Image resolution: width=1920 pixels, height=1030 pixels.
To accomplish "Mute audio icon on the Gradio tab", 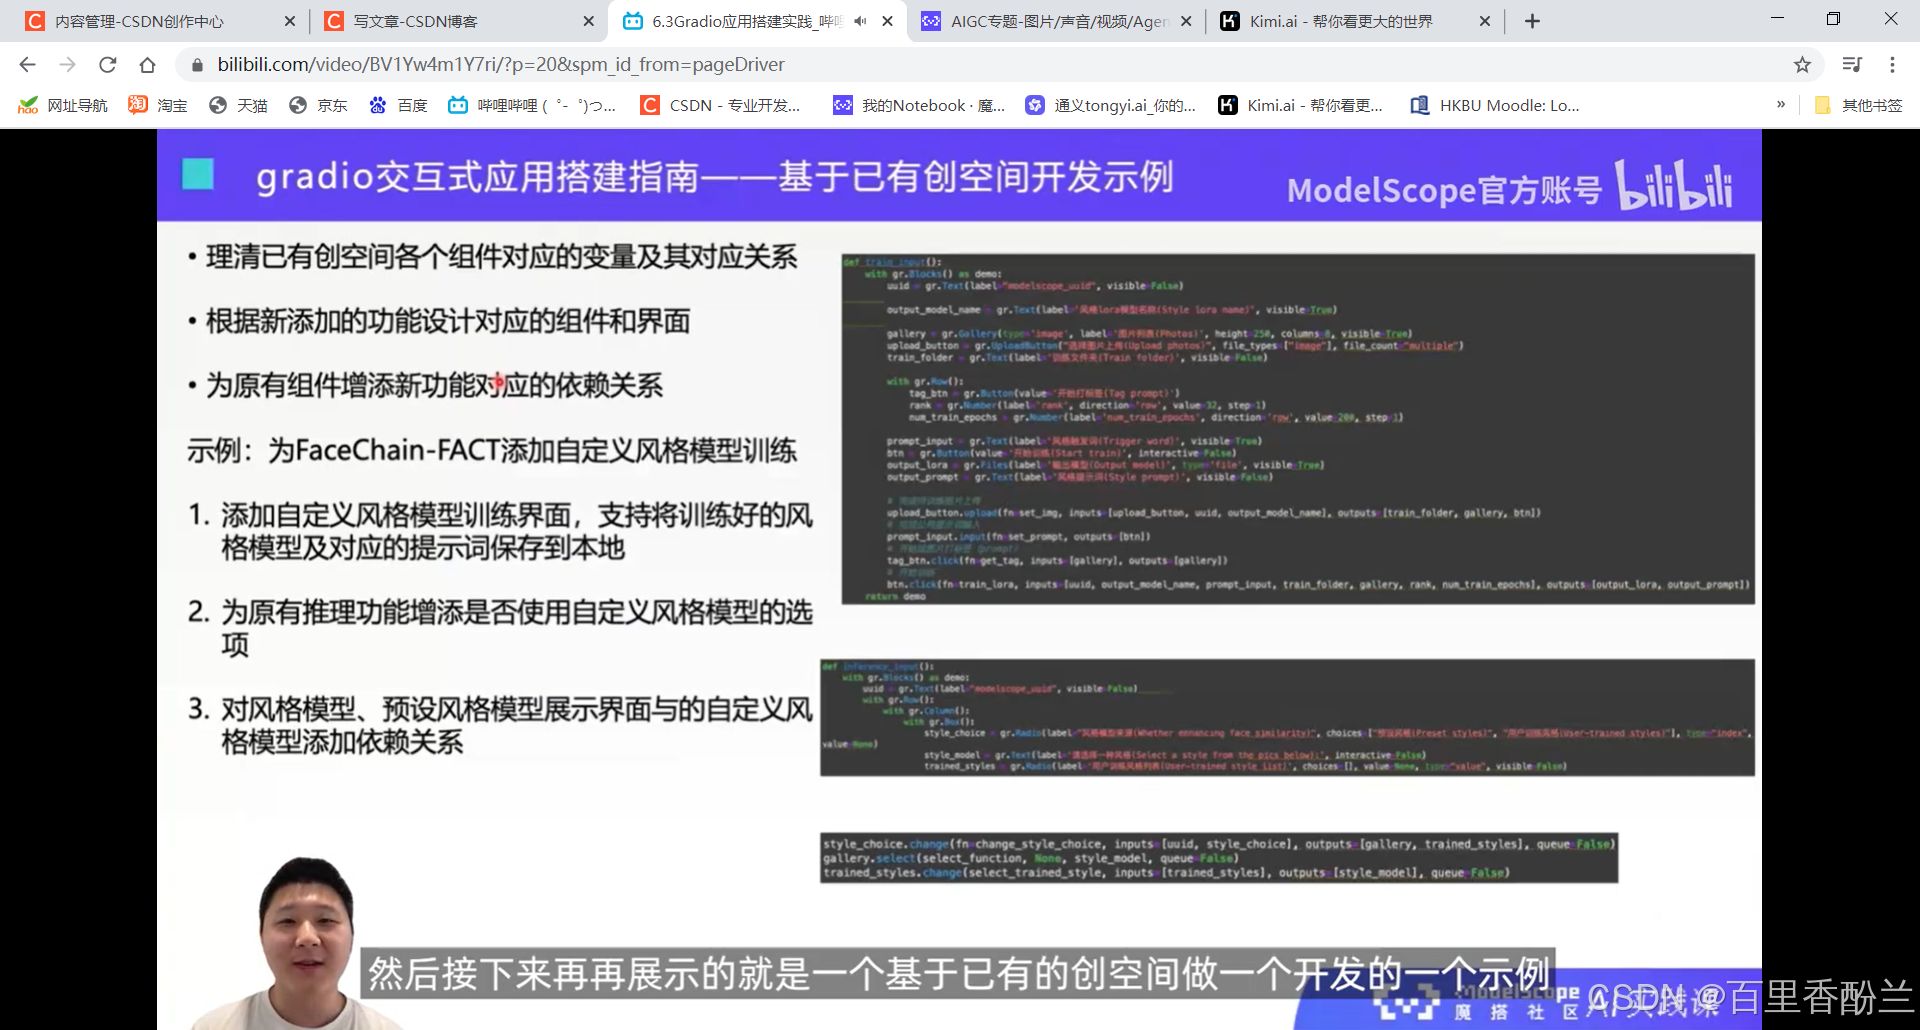I will pyautogui.click(x=860, y=21).
